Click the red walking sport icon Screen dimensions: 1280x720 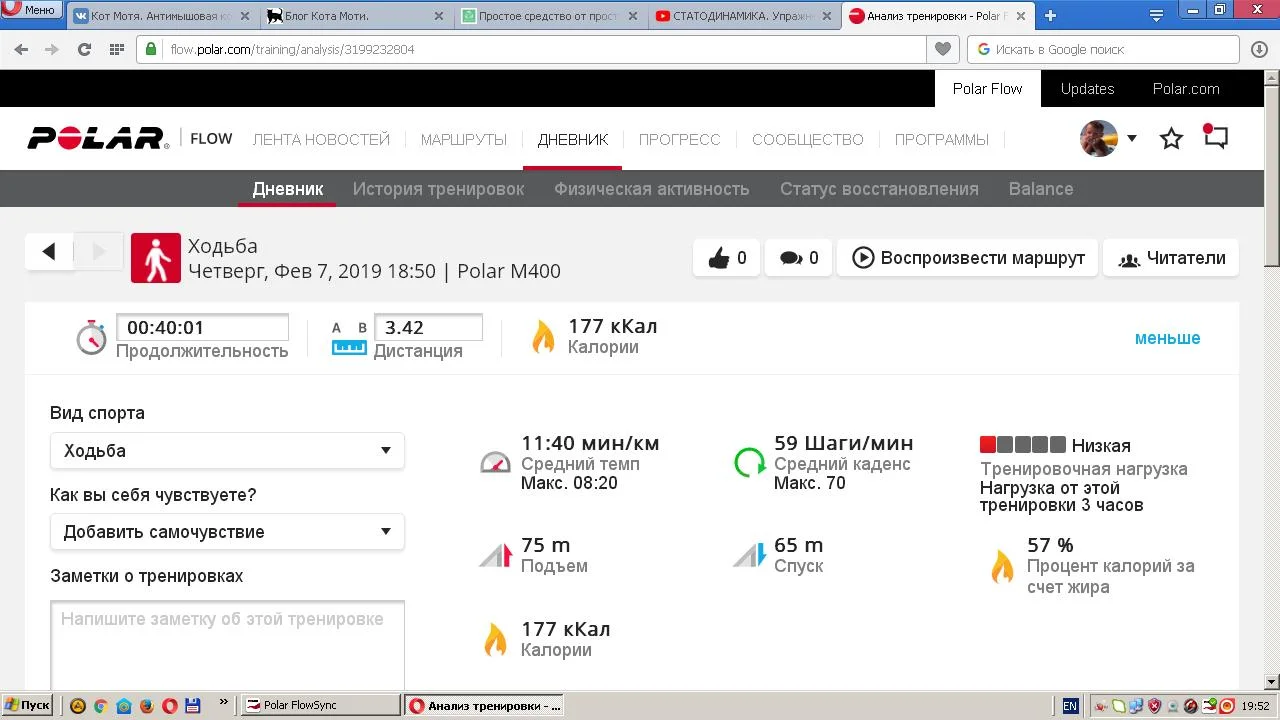click(x=156, y=258)
